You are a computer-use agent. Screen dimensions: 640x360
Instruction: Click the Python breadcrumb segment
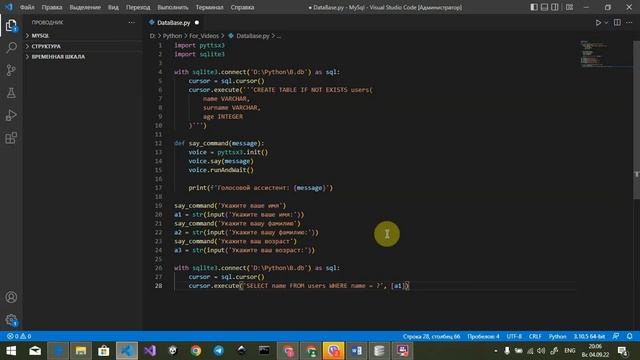pyautogui.click(x=172, y=36)
